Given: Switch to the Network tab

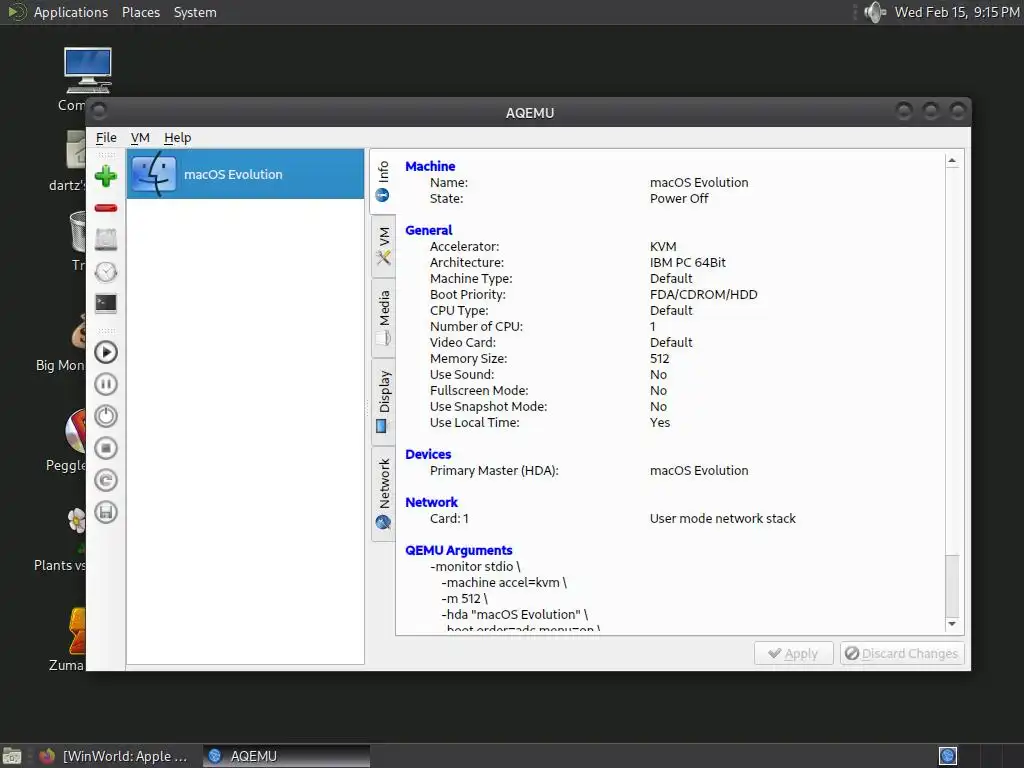Looking at the screenshot, I should tap(383, 494).
